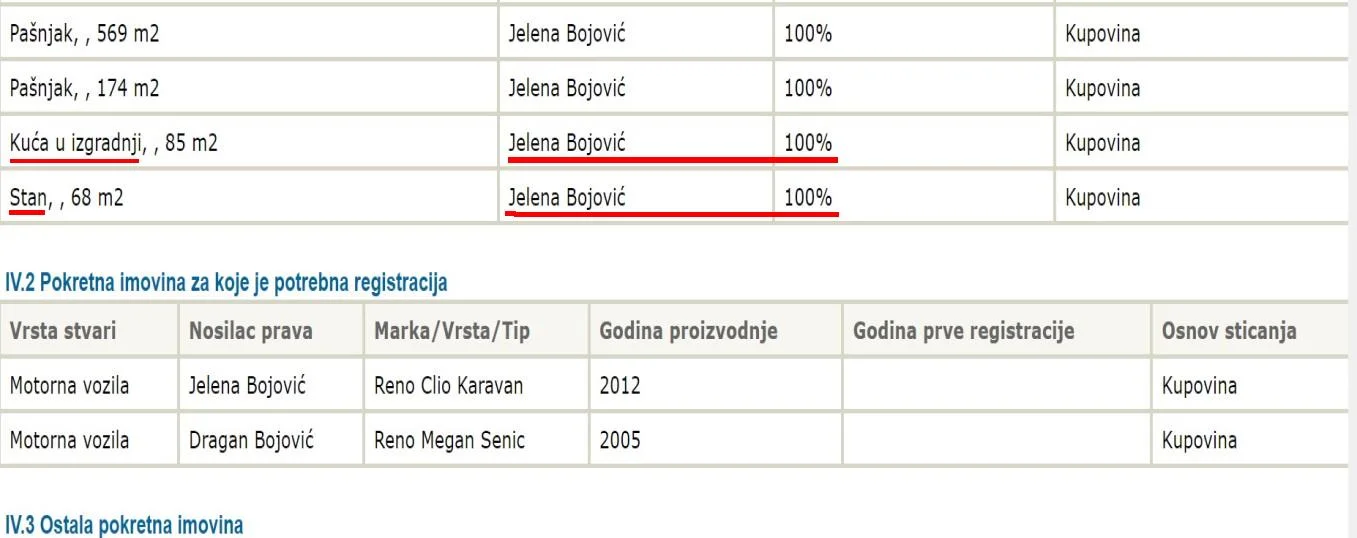
Task: Click 'Kupovina' in the Reno Megan row
Action: point(1199,441)
